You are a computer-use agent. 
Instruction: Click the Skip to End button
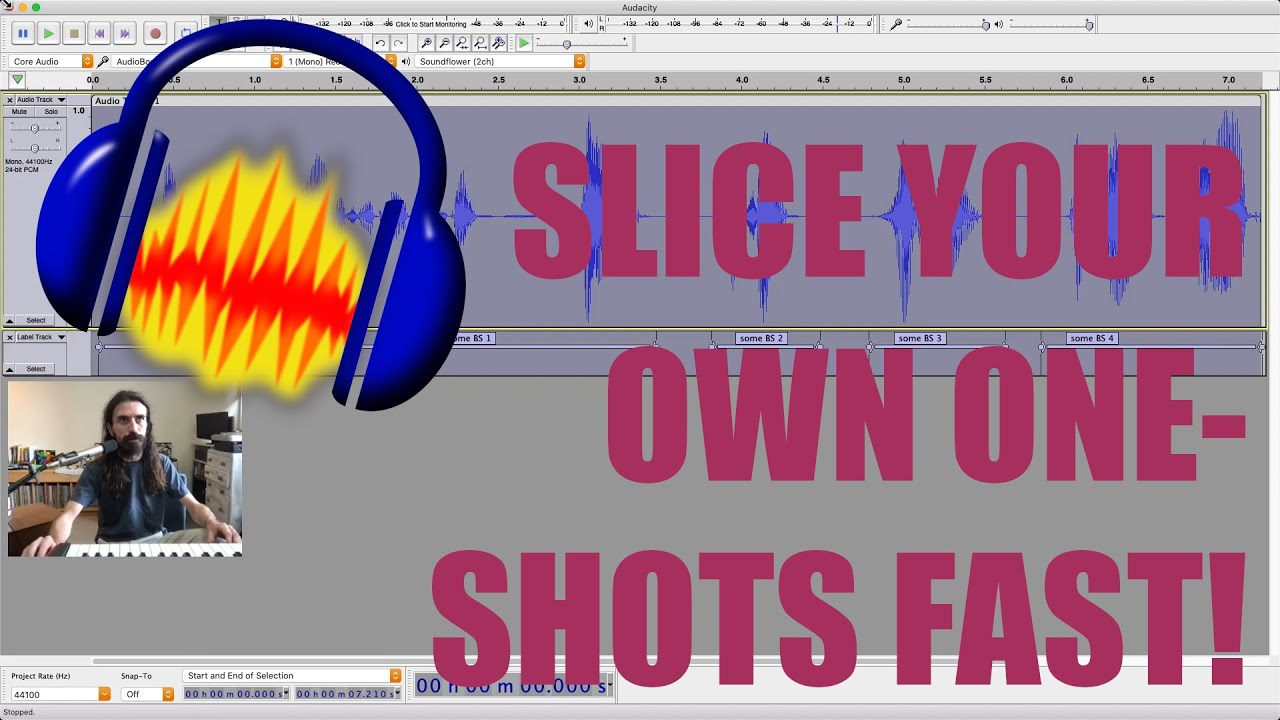[124, 33]
